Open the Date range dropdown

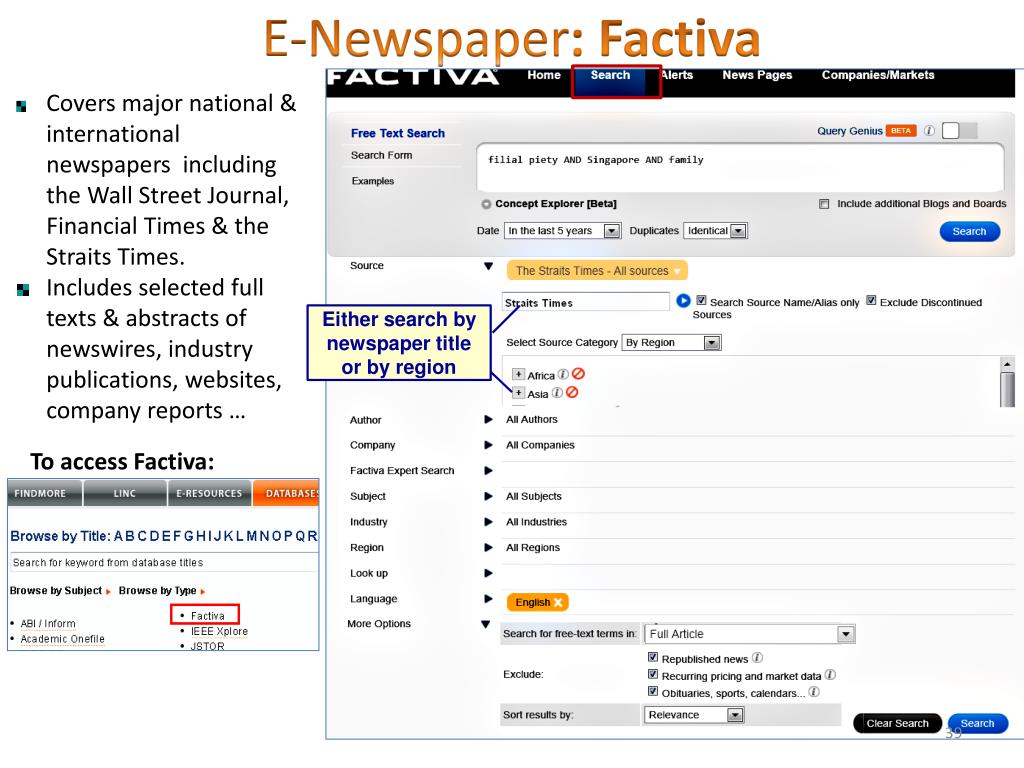pyautogui.click(x=562, y=231)
